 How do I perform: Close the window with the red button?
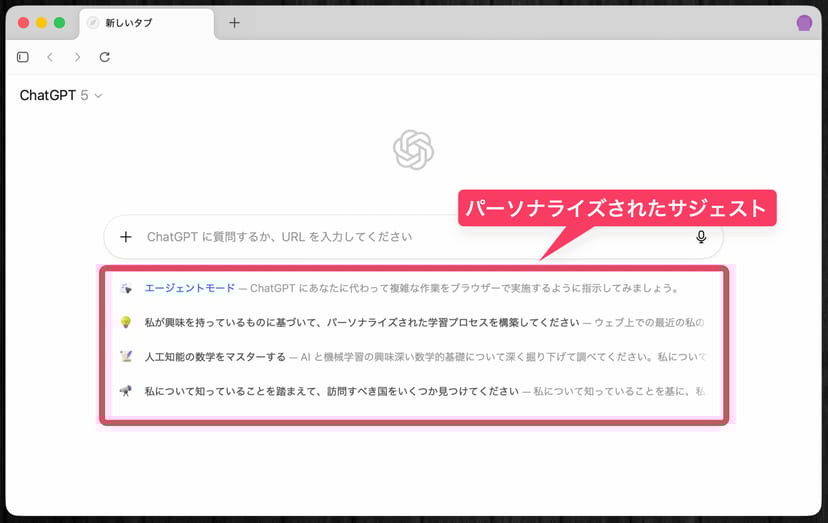(24, 22)
